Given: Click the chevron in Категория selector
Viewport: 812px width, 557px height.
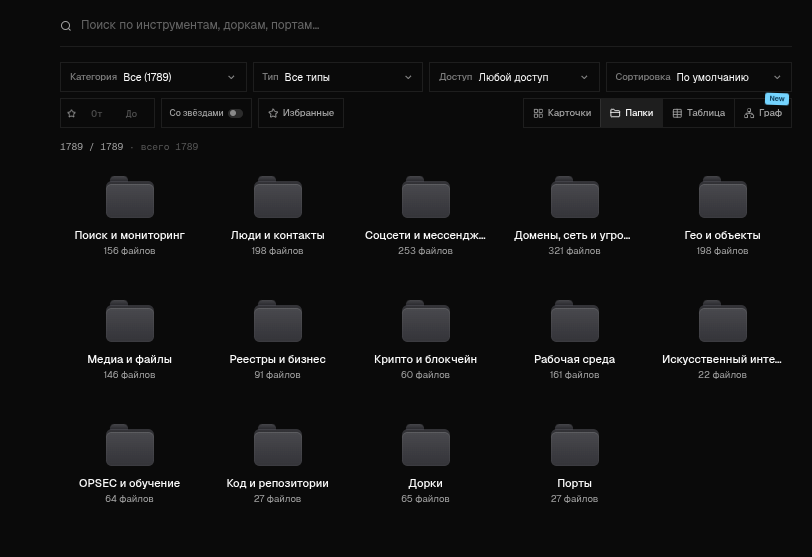Looking at the screenshot, I should [231, 77].
